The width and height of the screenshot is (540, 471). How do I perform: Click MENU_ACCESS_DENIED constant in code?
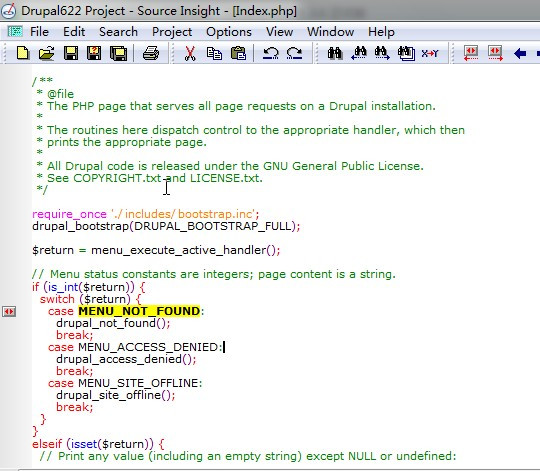(148, 347)
